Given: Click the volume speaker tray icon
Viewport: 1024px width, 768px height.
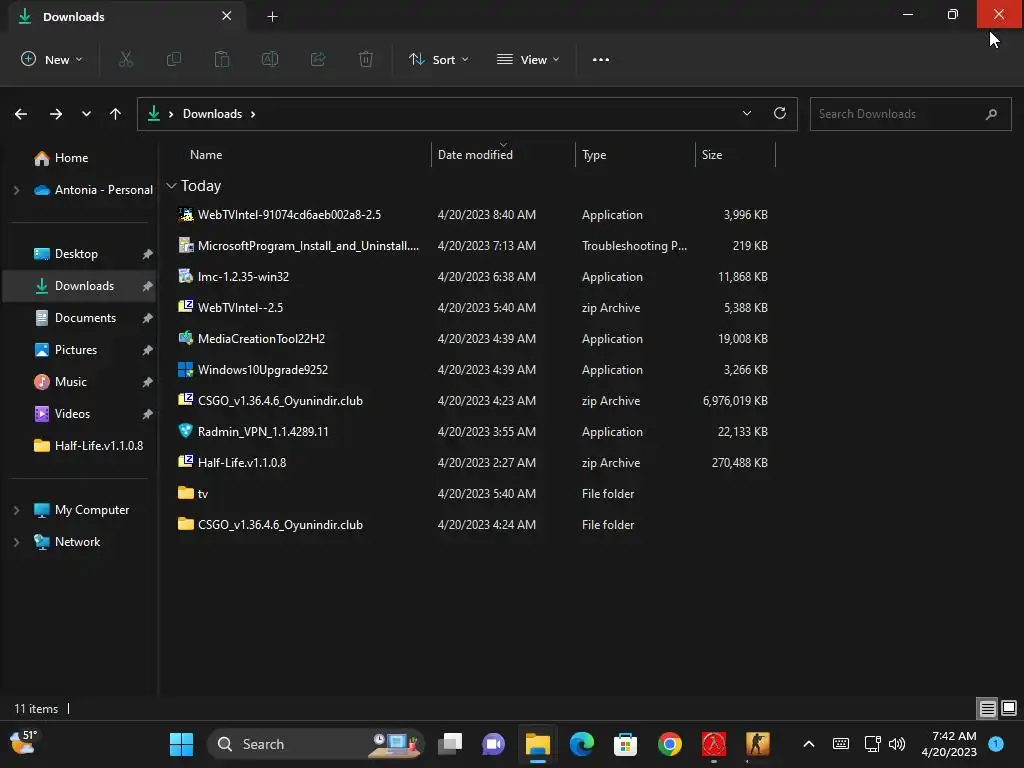Looking at the screenshot, I should (897, 744).
